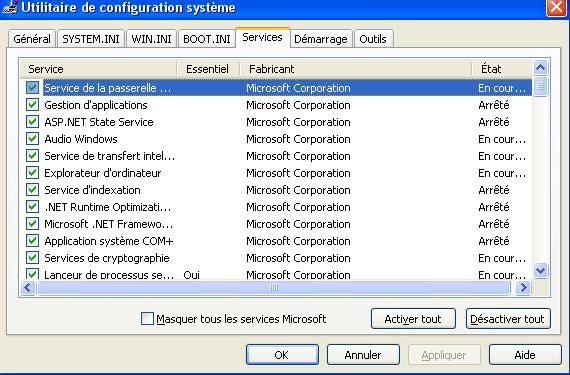The height and width of the screenshot is (375, 570).
Task: Select the Services de cryptographie row
Action: click(276, 258)
